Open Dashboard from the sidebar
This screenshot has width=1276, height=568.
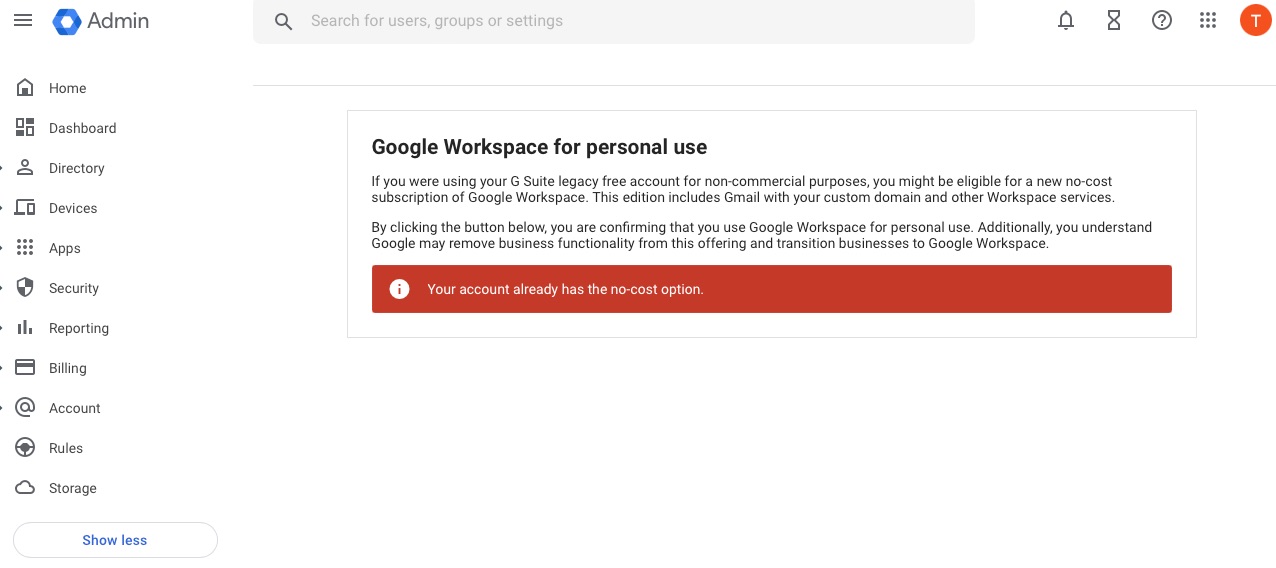point(82,128)
